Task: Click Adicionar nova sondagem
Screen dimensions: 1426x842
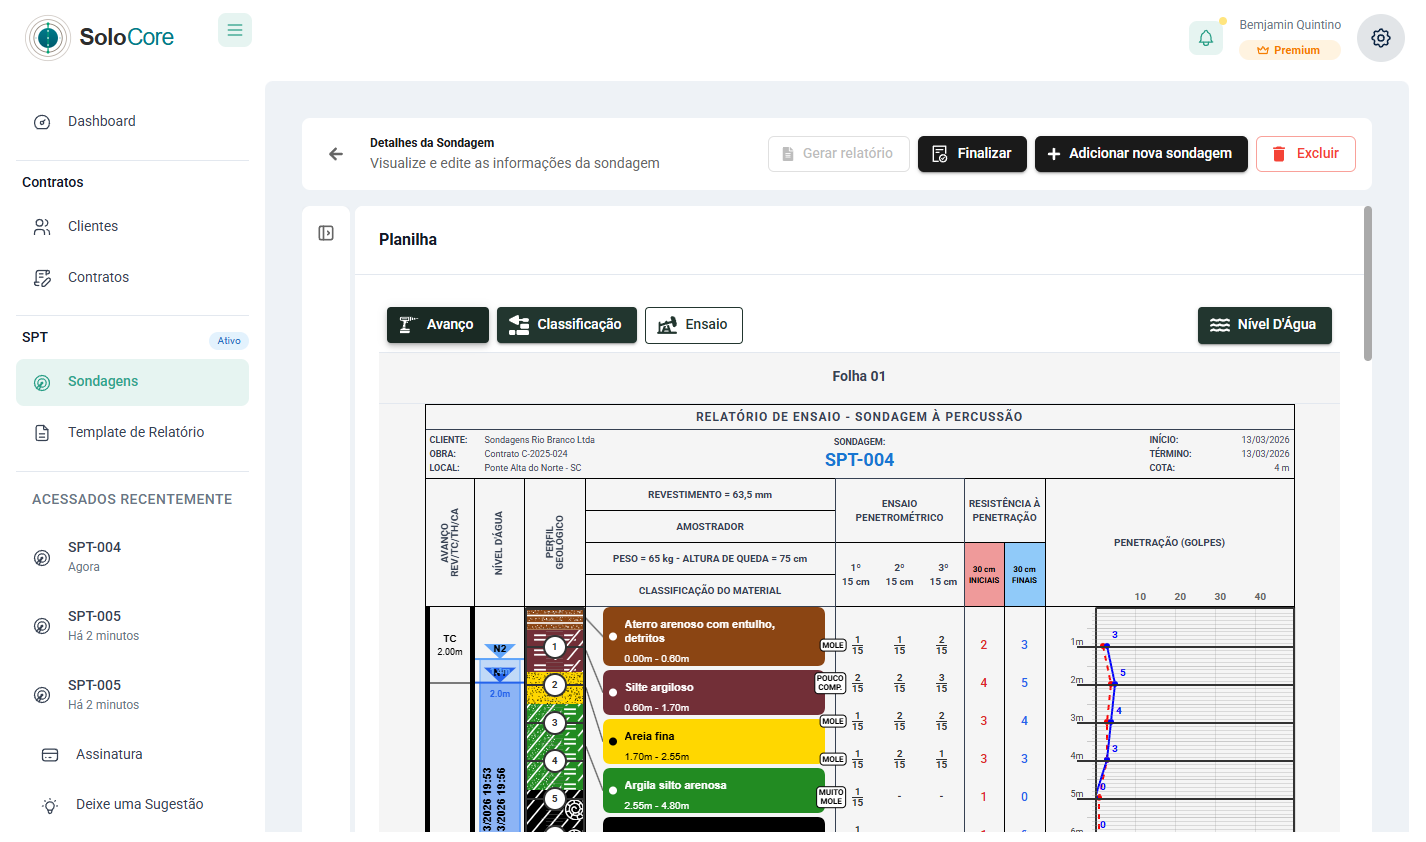Action: tap(1141, 154)
